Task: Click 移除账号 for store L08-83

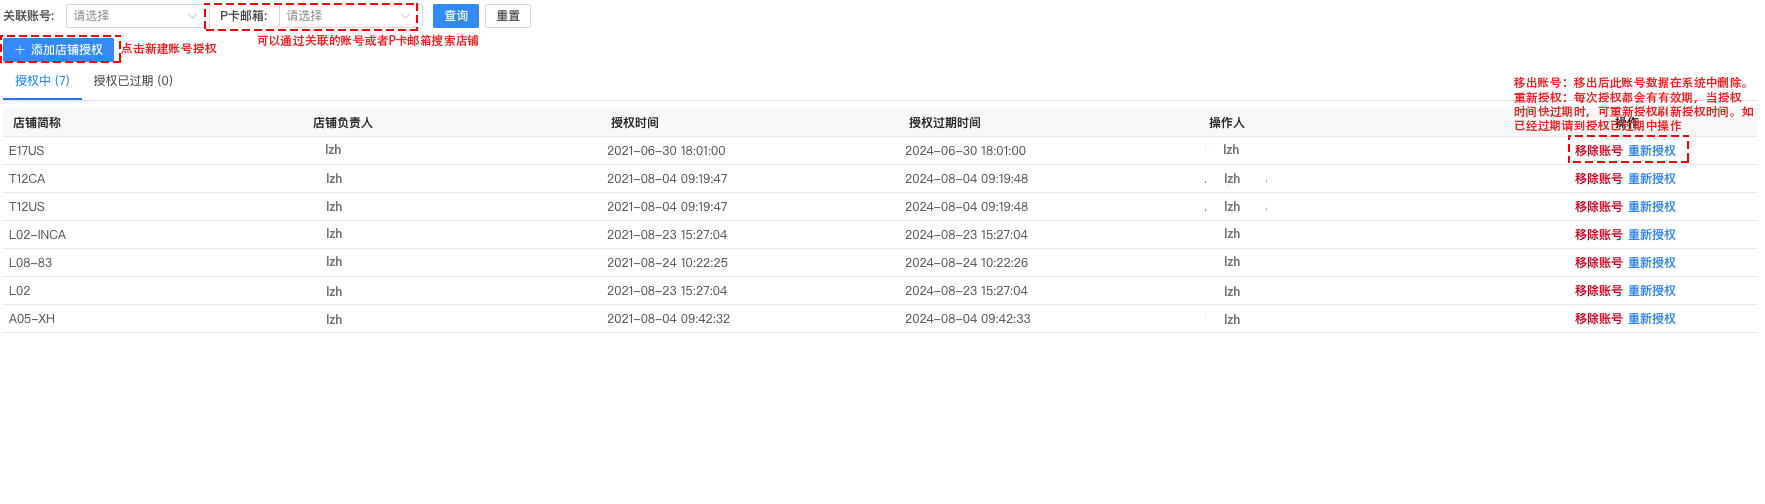Action: point(1598,263)
